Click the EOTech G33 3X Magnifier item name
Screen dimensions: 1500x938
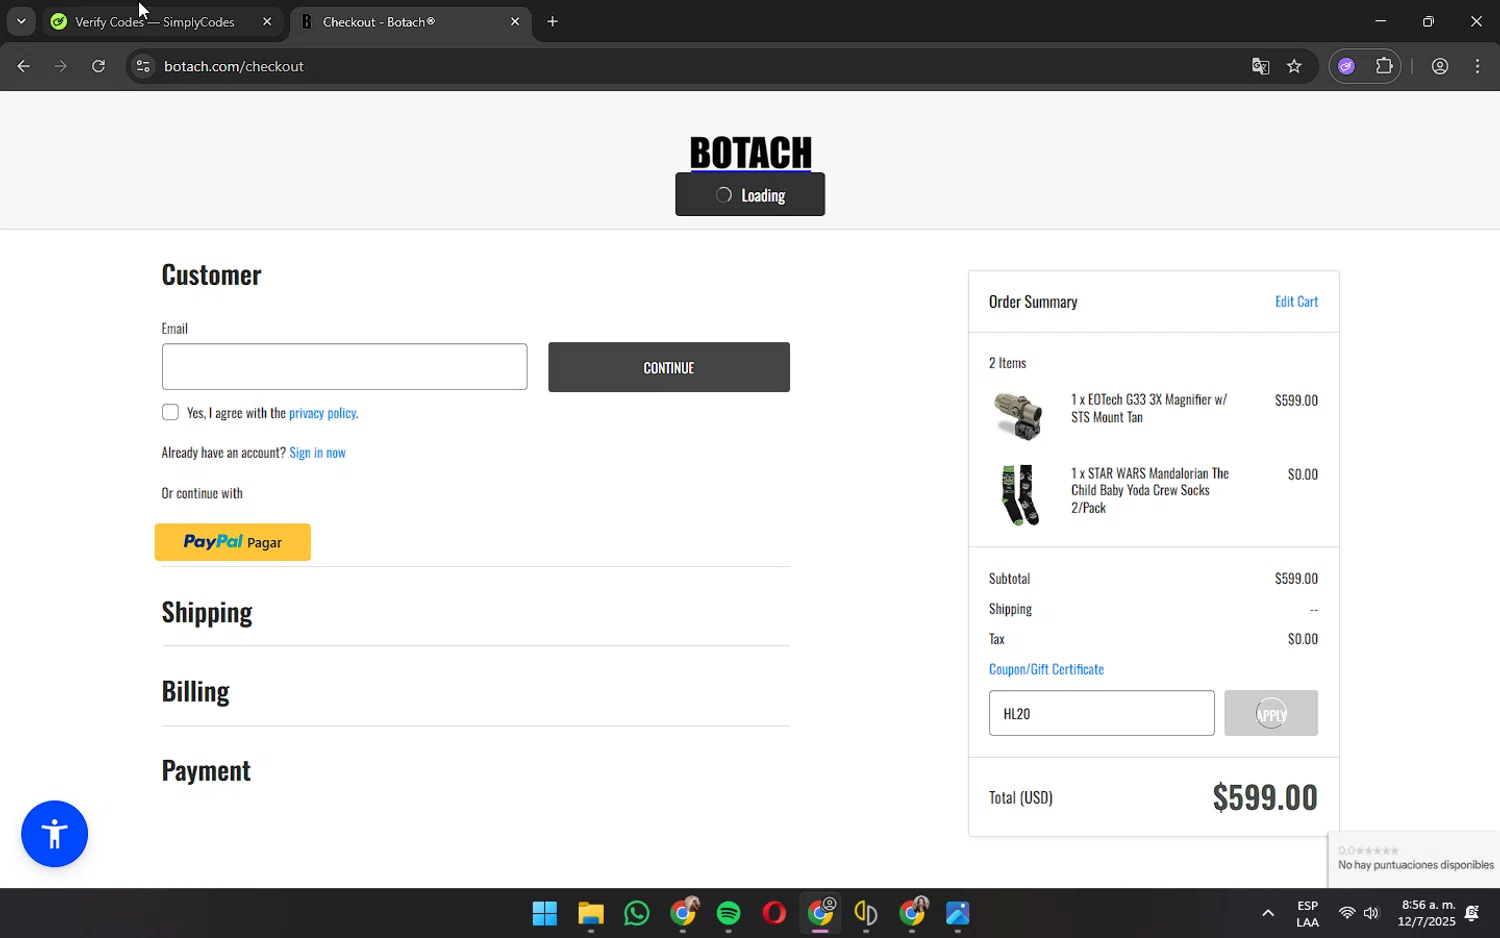[1149, 408]
